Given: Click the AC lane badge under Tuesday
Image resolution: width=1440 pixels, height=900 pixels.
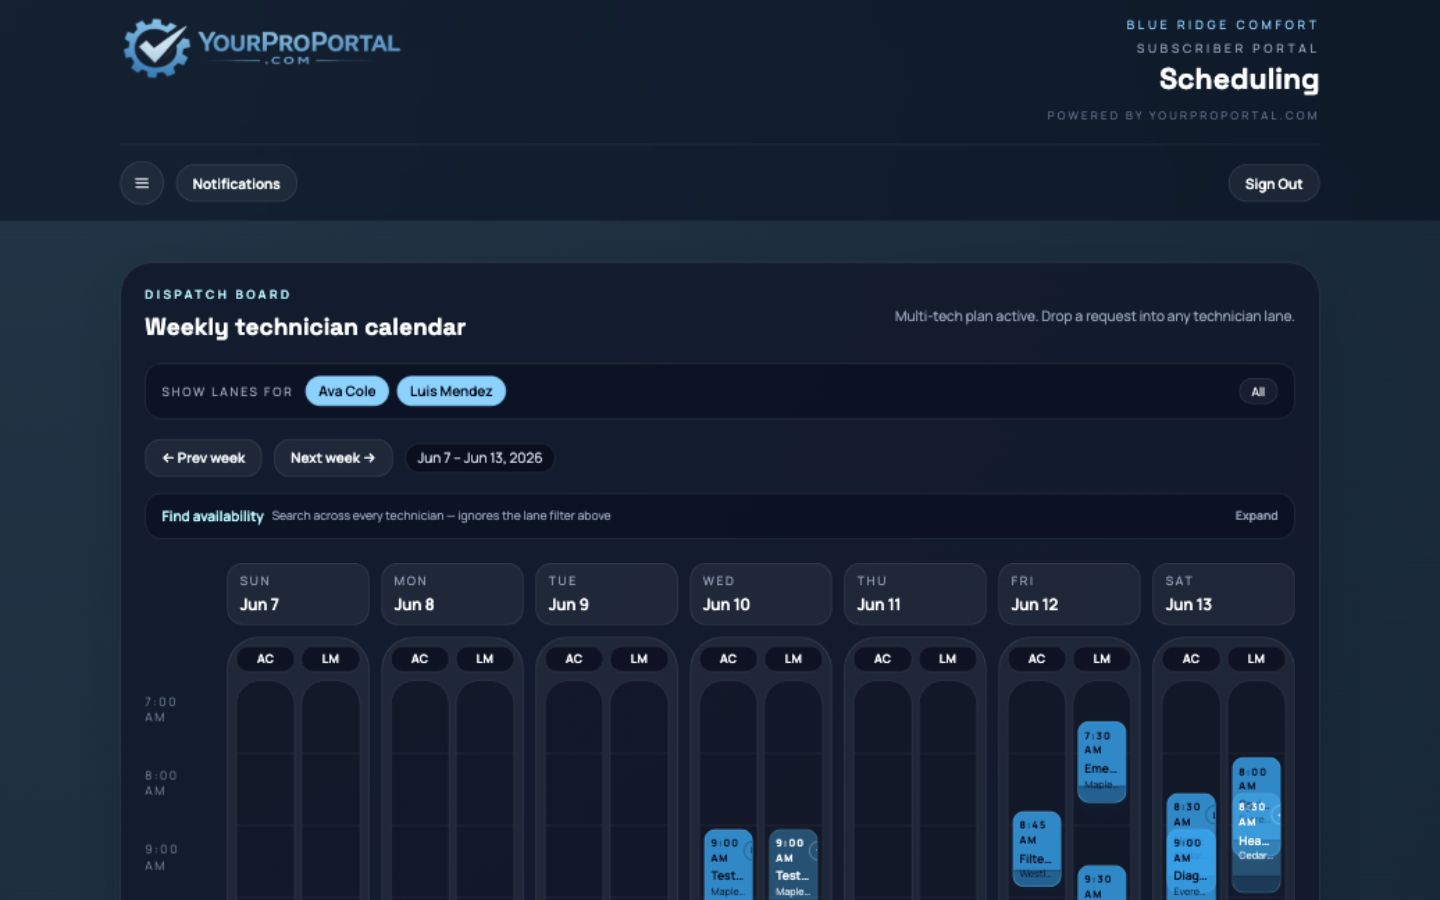Looking at the screenshot, I should coord(574,659).
